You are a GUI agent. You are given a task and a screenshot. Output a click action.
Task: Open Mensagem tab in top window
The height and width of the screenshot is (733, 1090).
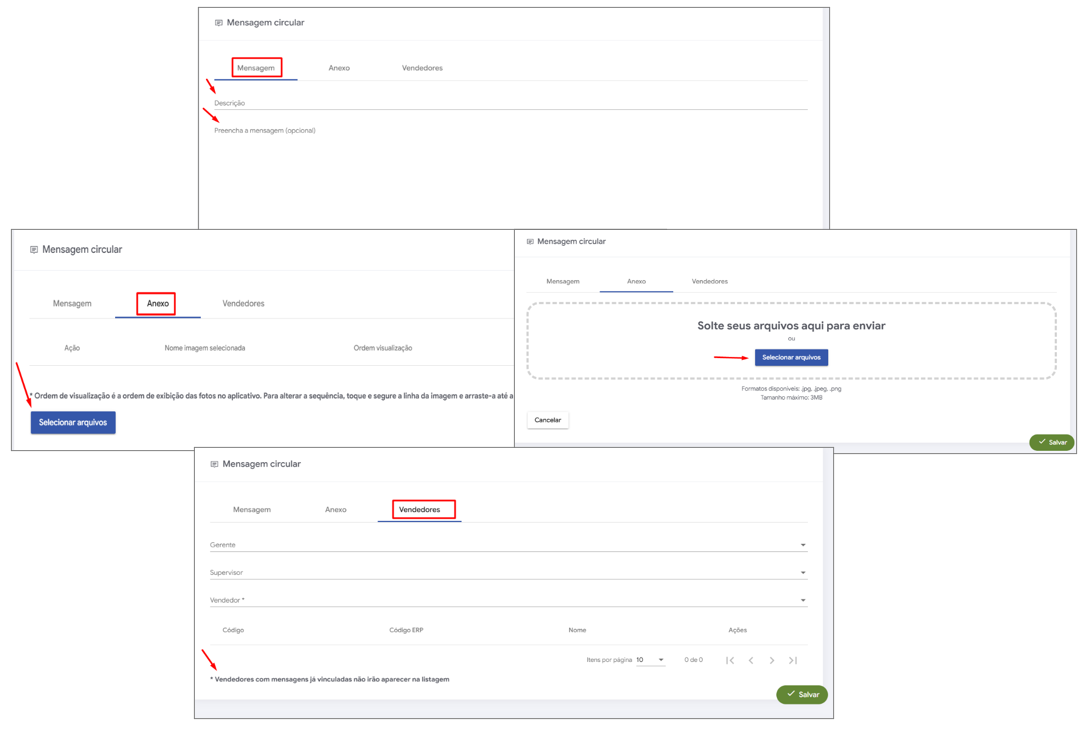point(256,68)
